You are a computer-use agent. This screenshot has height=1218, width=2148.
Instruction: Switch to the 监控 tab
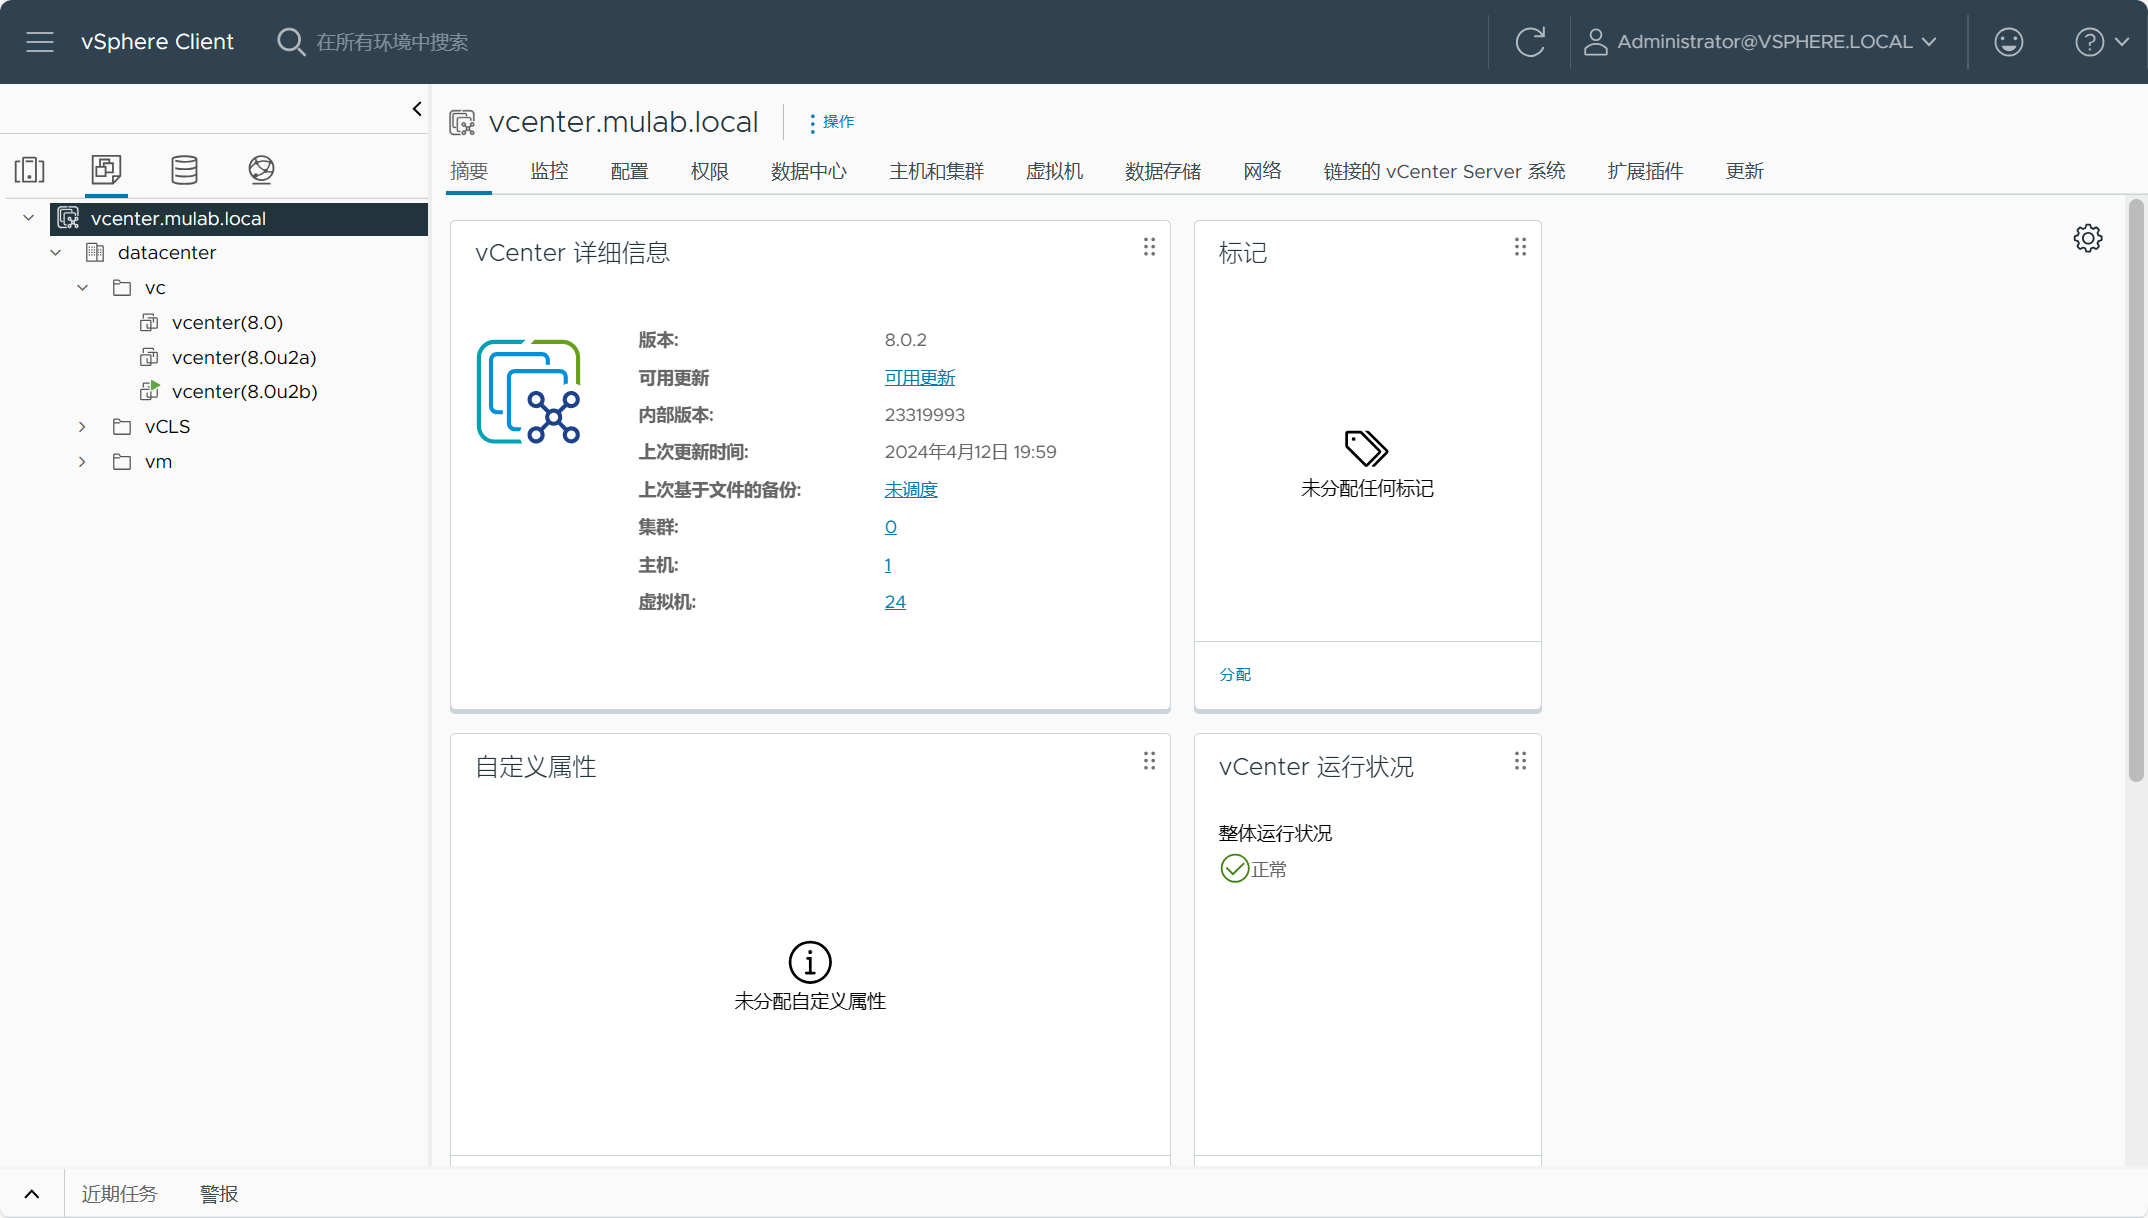tap(549, 172)
